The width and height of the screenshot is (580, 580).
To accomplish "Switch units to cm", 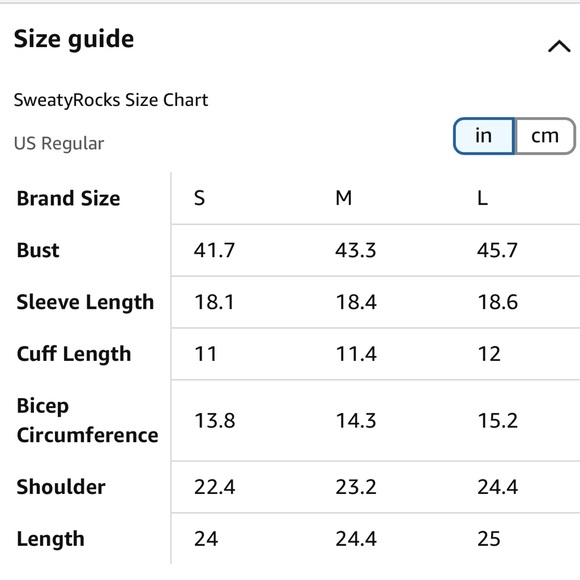I will [545, 136].
